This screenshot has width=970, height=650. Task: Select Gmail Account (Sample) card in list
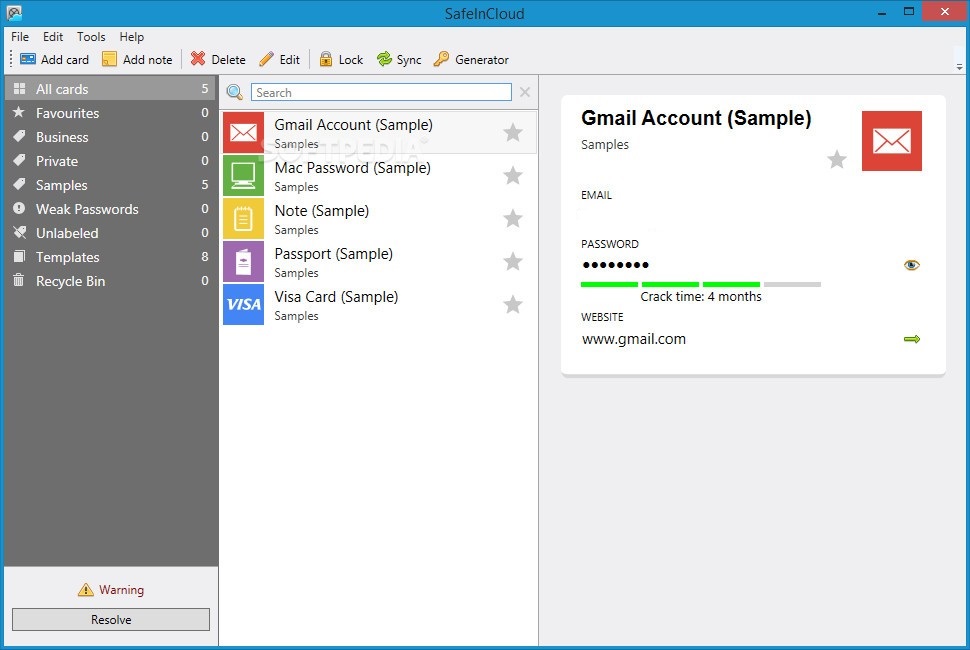coord(379,132)
